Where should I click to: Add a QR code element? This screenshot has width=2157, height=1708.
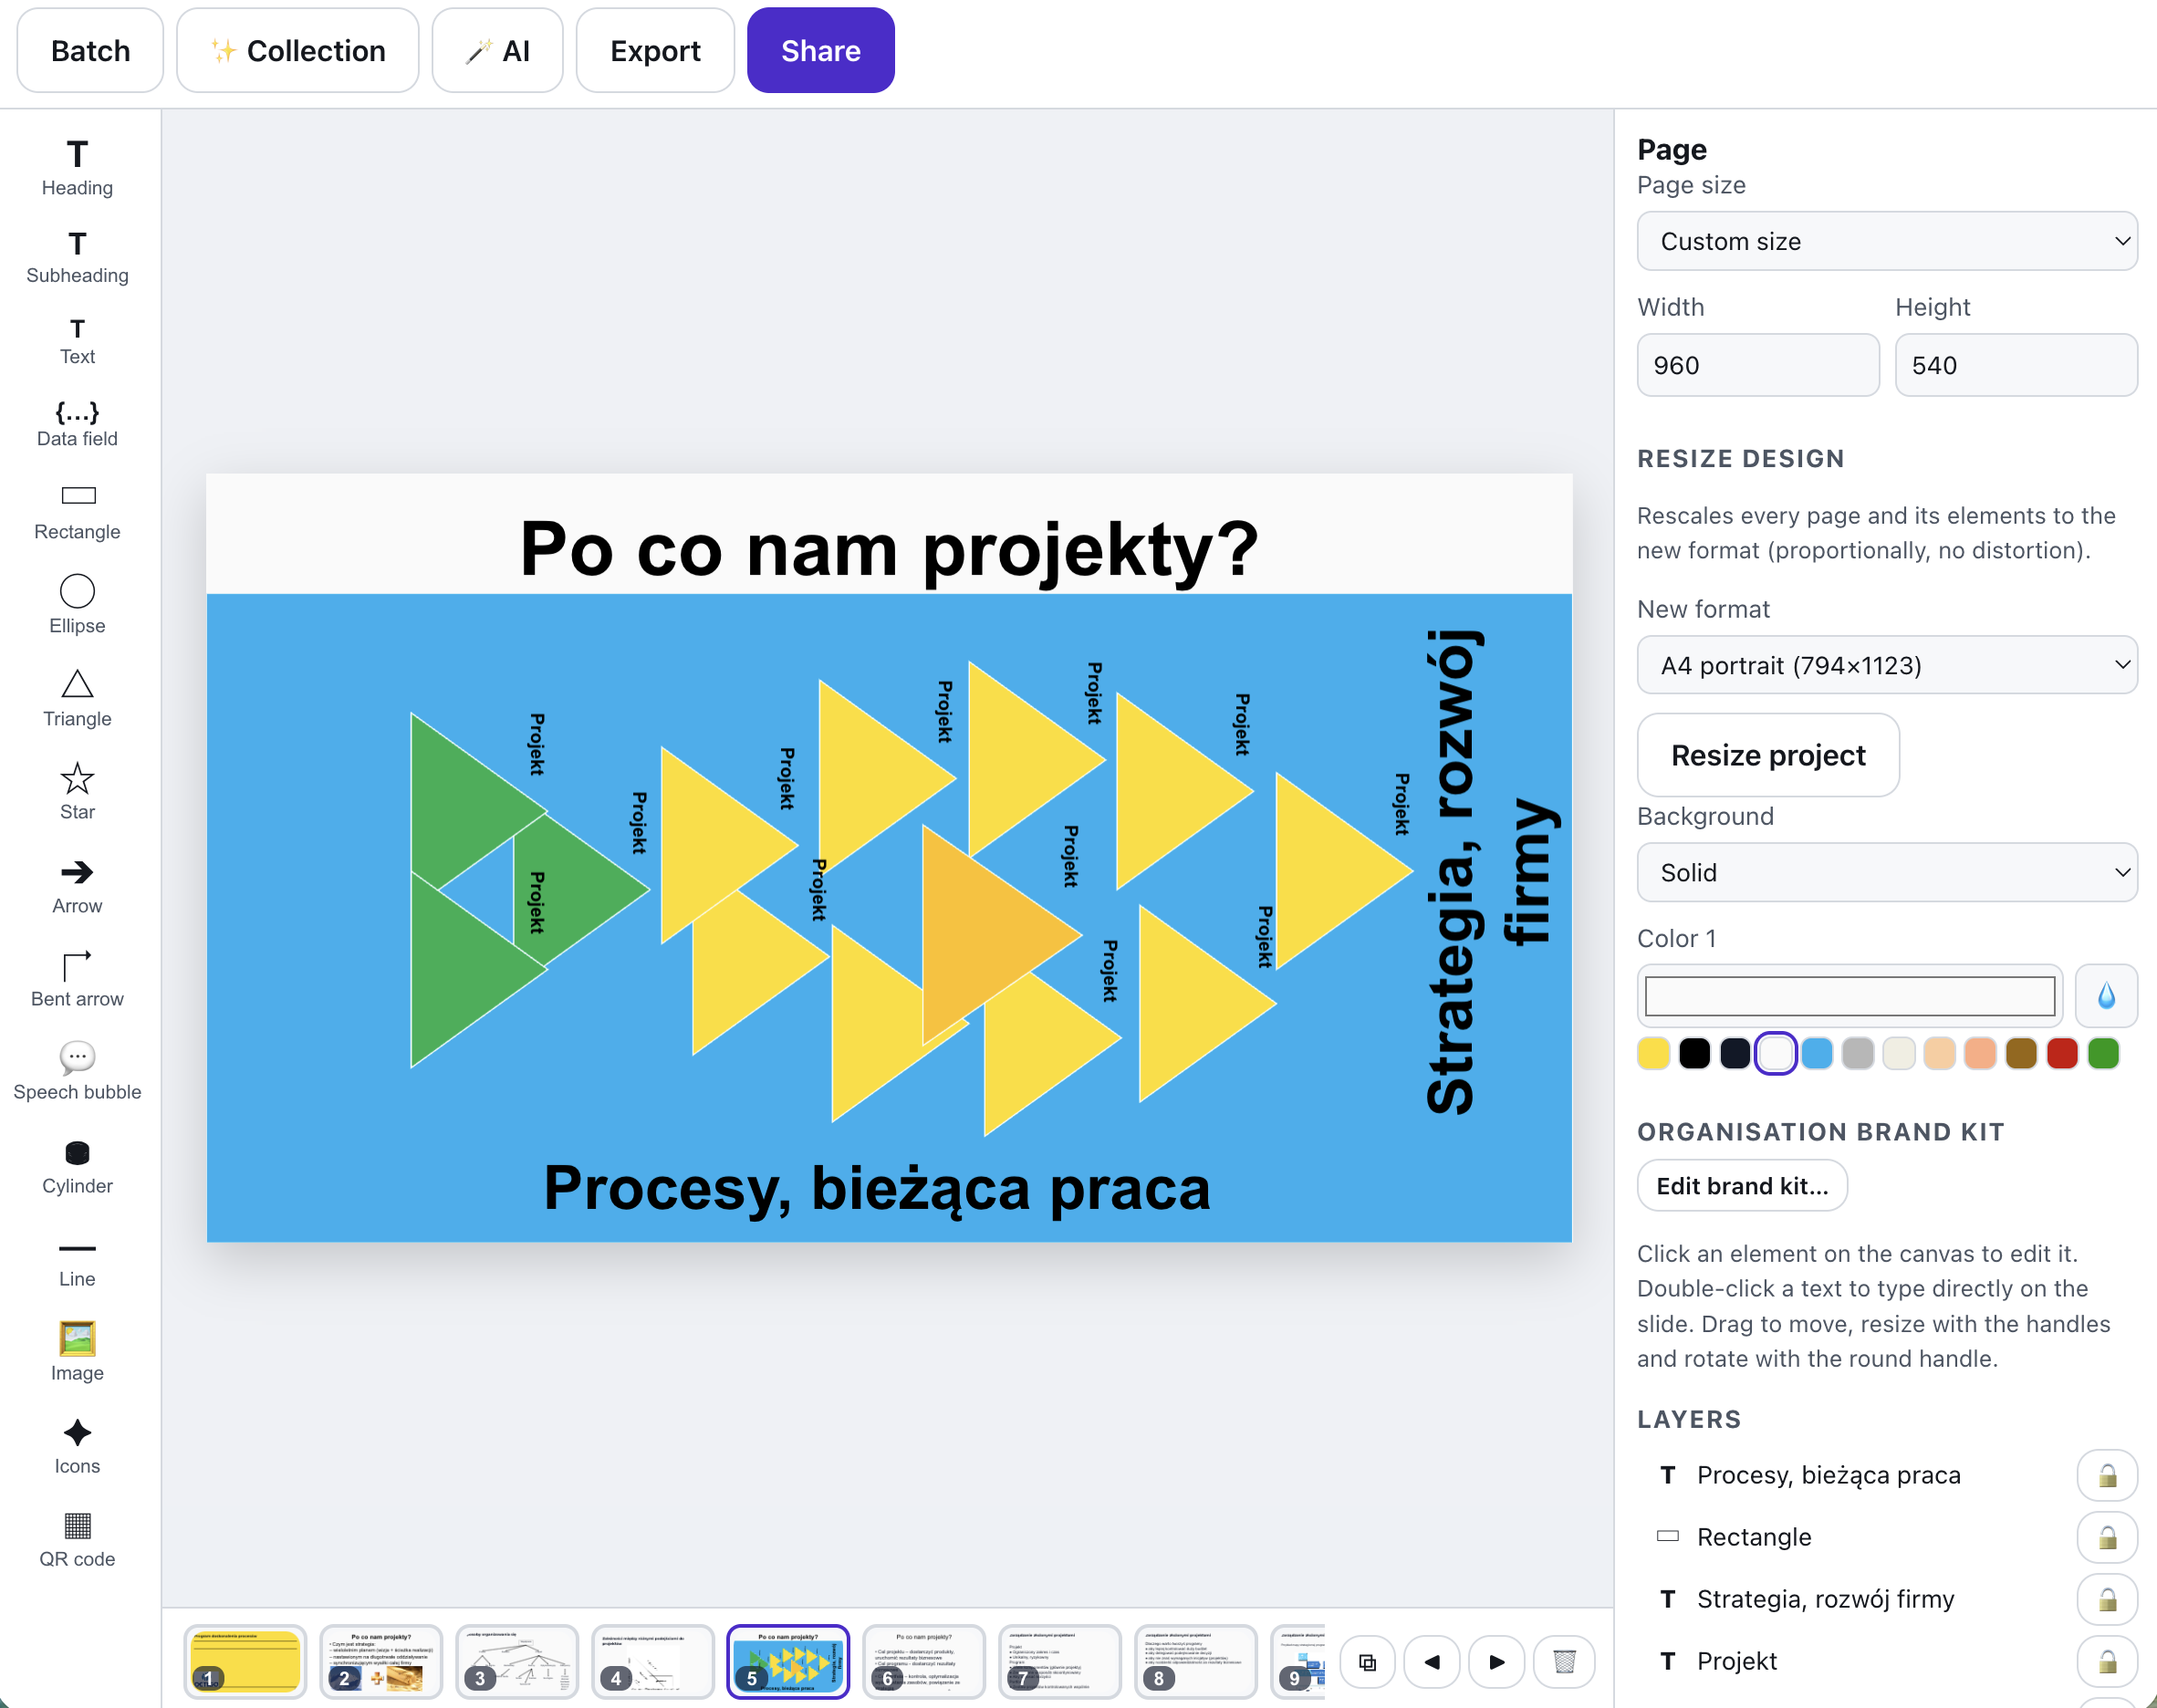(77, 1540)
